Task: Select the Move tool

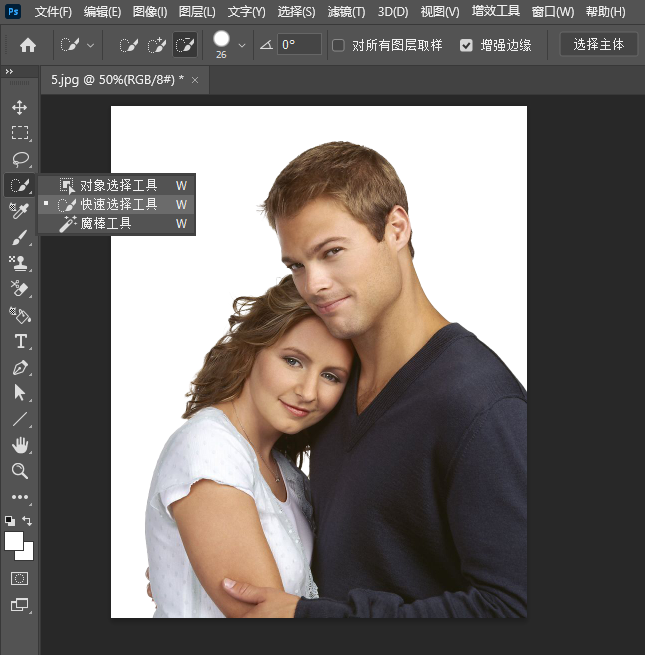Action: pyautogui.click(x=20, y=107)
